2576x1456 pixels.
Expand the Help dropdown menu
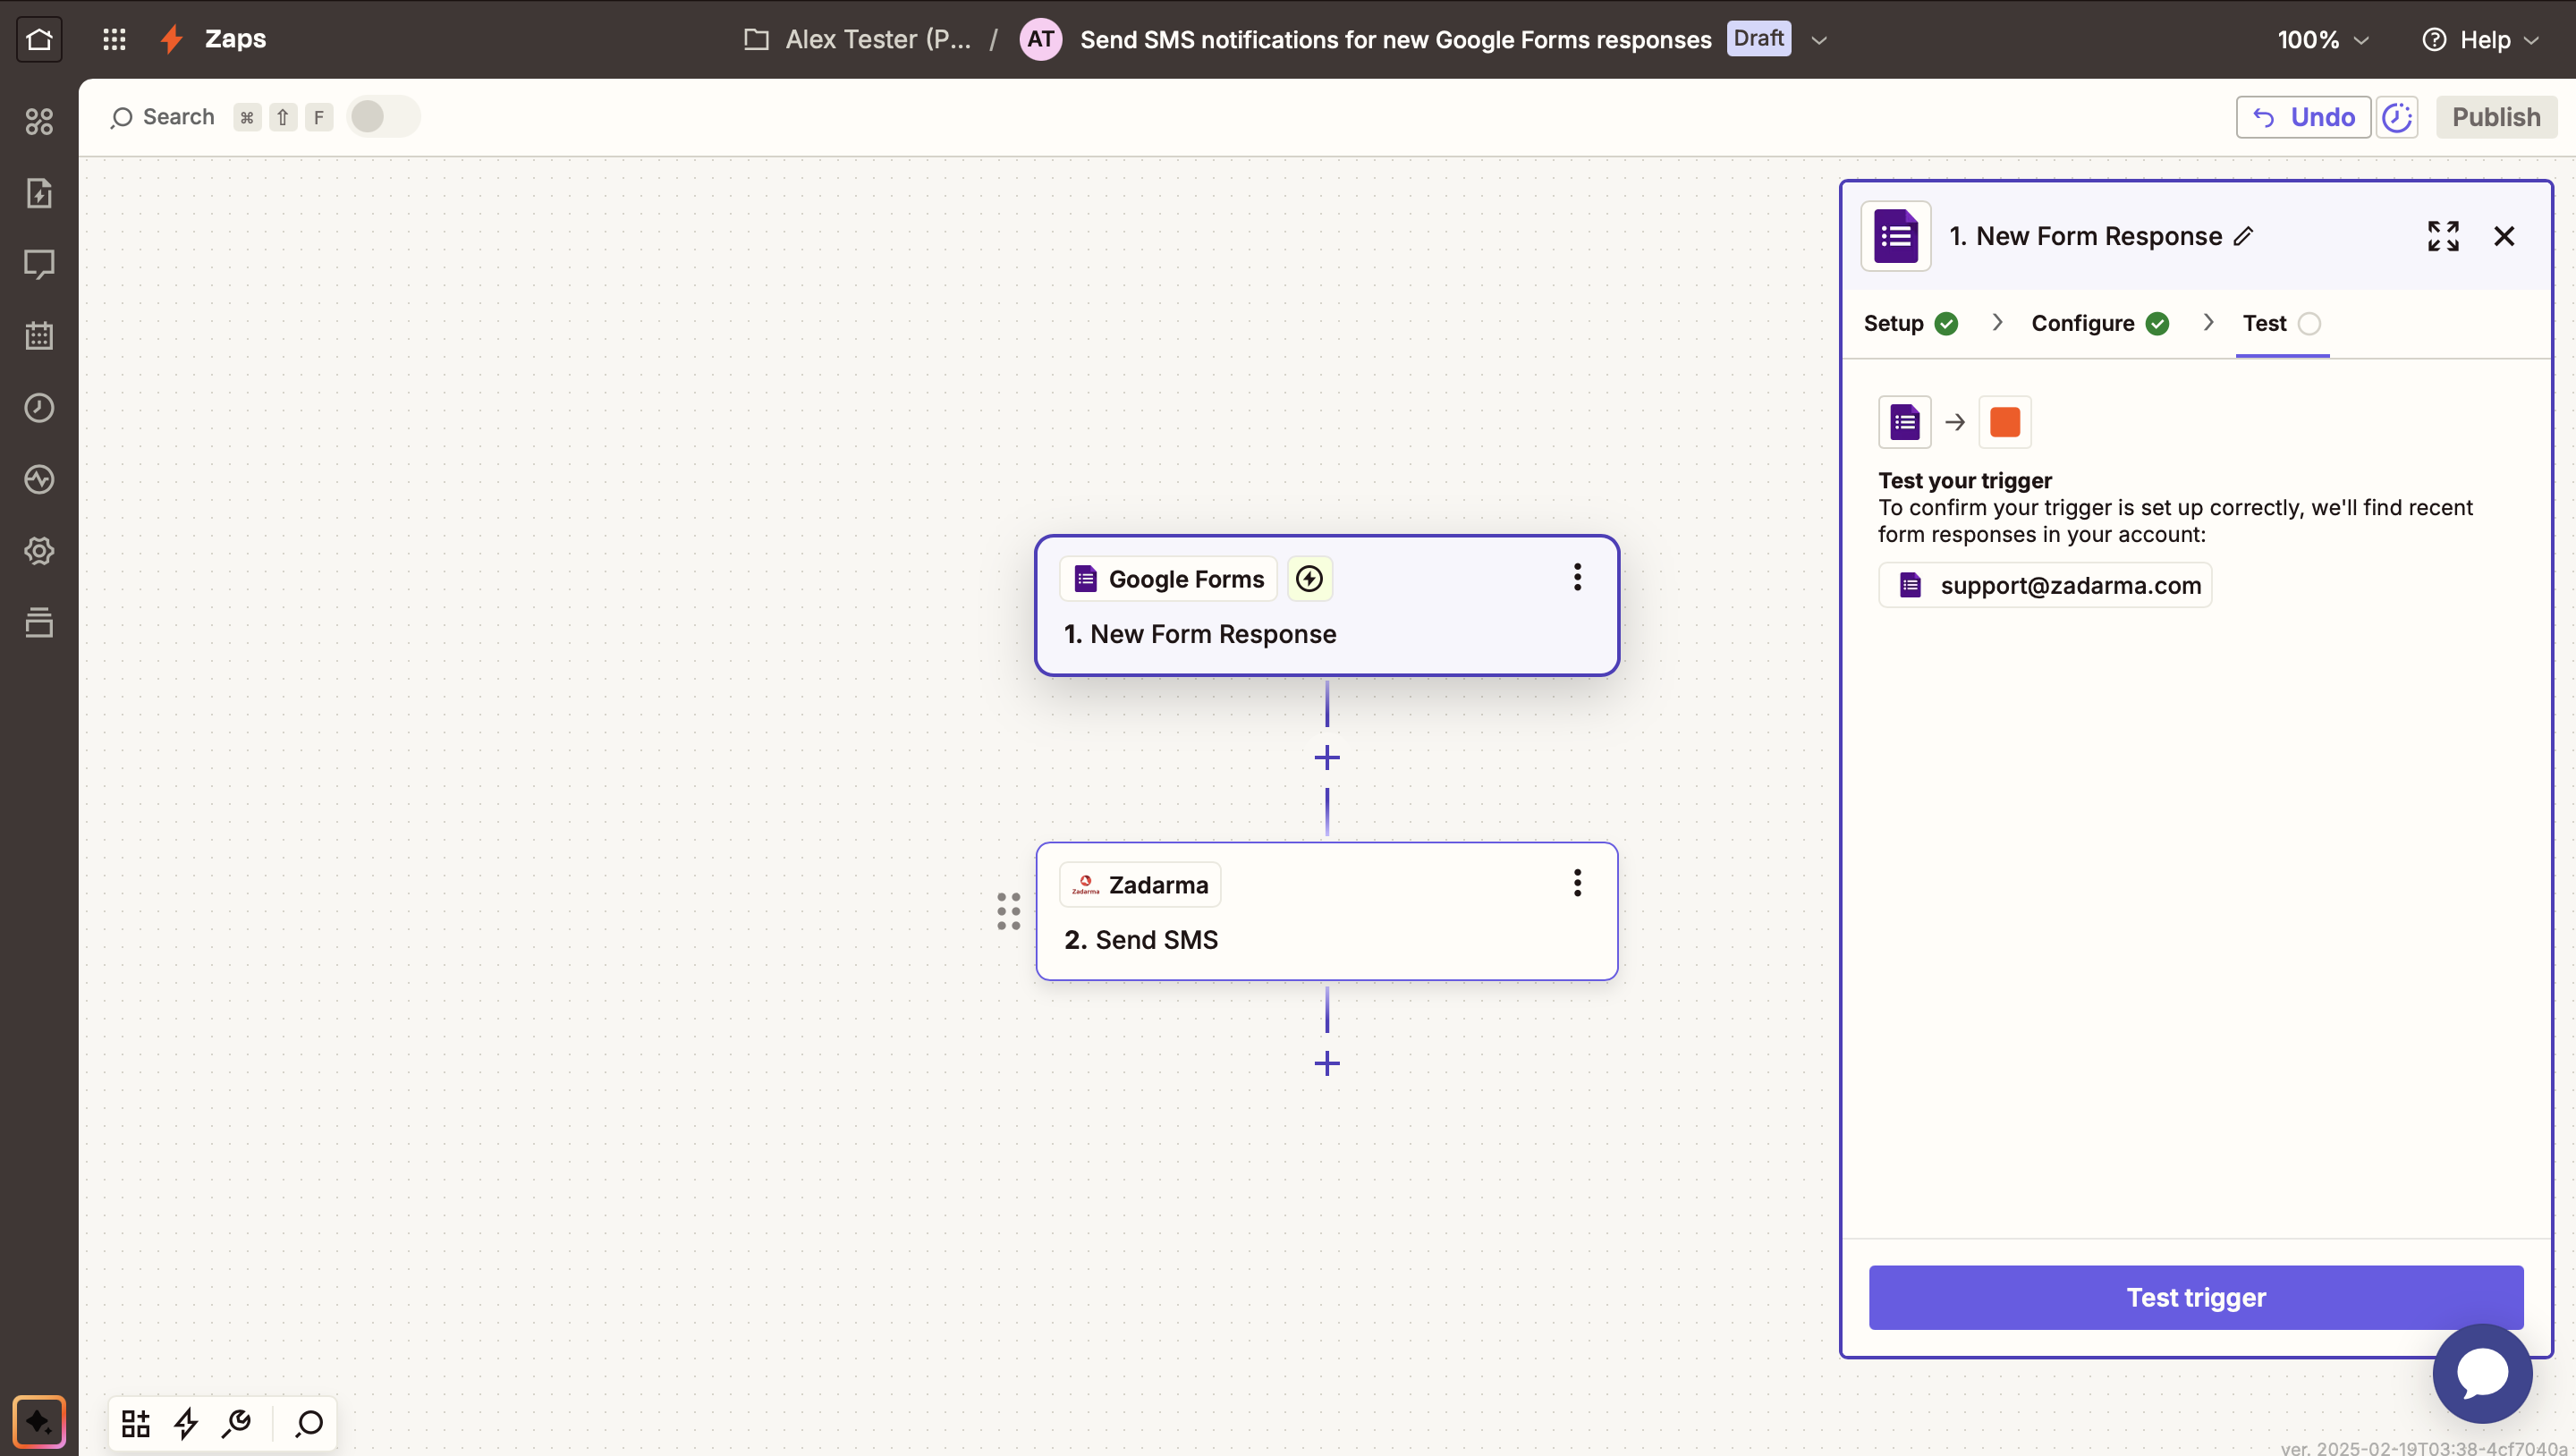pyautogui.click(x=2481, y=39)
